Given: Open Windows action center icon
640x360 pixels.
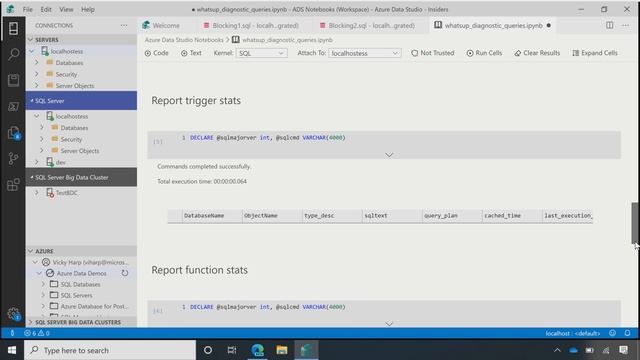Looking at the screenshot, I should pos(623,350).
